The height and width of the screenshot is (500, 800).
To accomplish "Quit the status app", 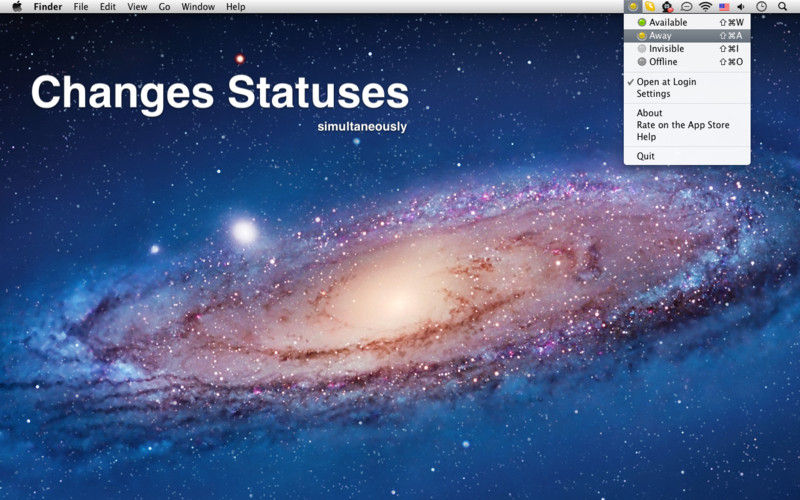I will (x=687, y=156).
